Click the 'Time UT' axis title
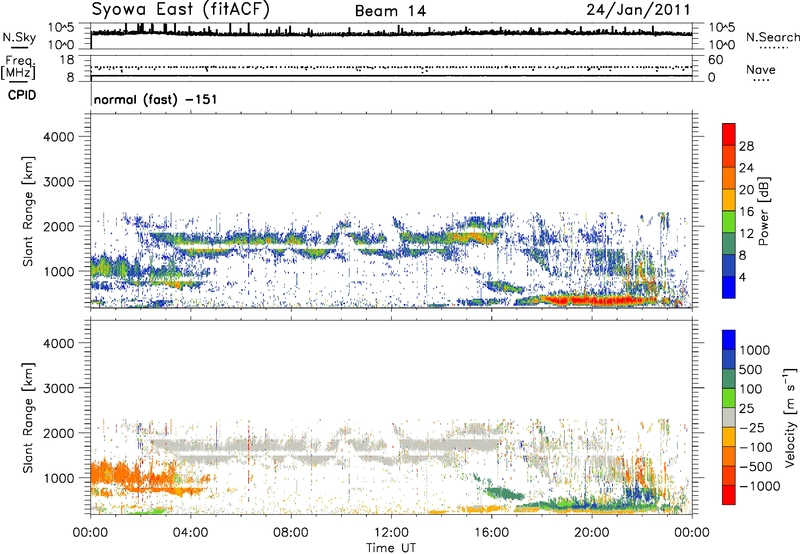The height and width of the screenshot is (554, 800). click(x=391, y=547)
